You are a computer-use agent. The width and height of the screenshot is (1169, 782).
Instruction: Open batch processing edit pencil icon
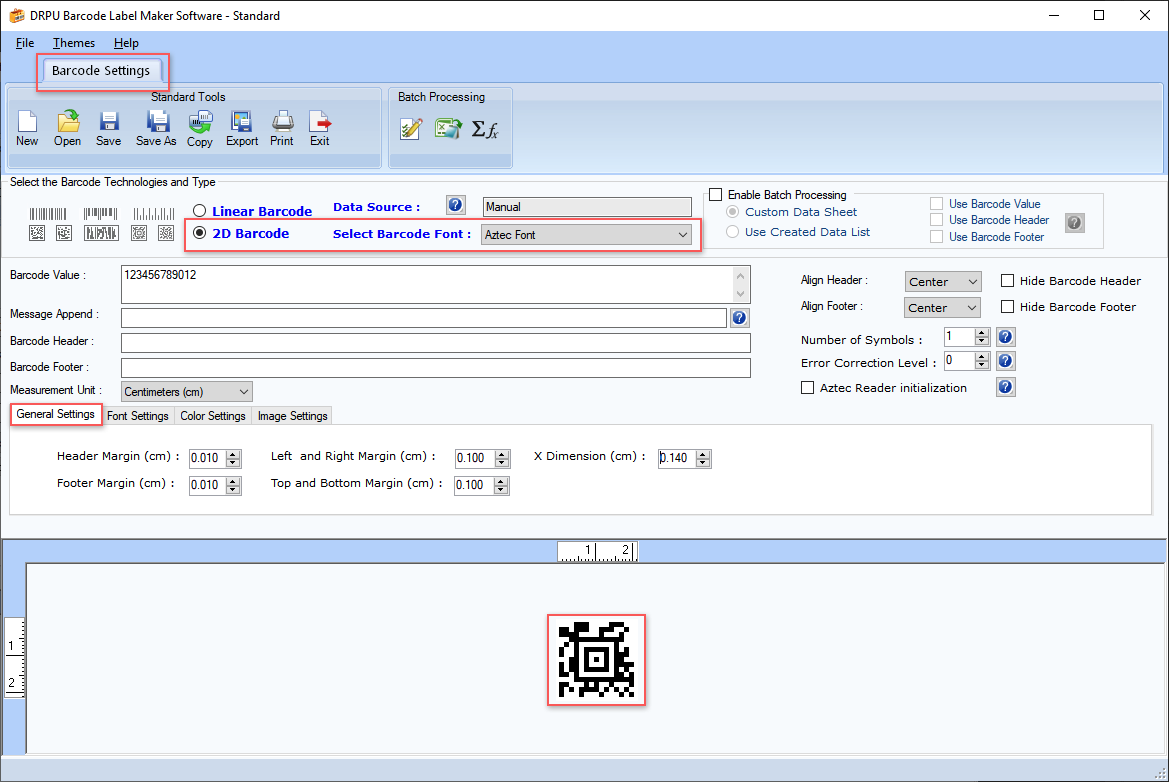(411, 129)
